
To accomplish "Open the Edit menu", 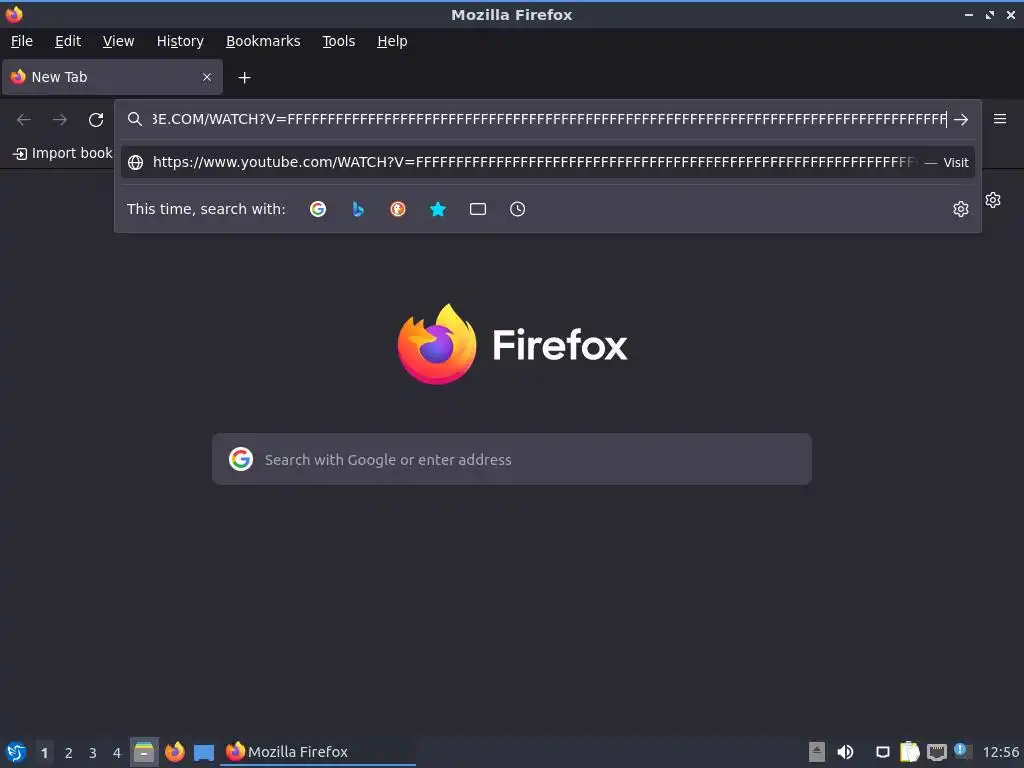I will point(68,41).
